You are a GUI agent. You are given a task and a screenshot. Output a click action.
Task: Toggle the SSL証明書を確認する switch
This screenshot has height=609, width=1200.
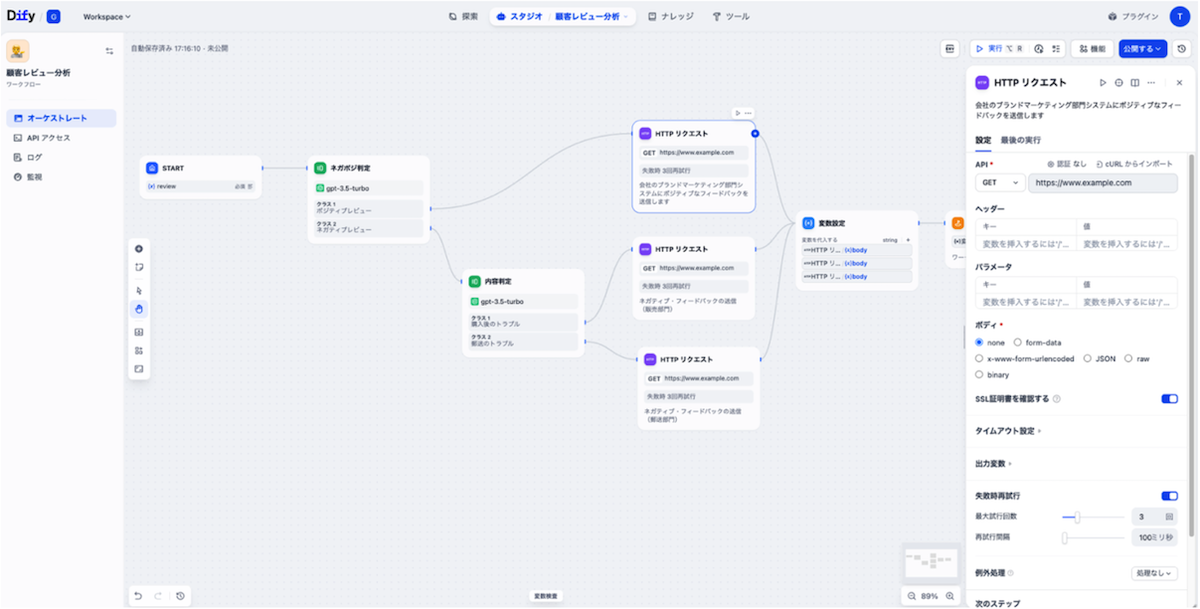pyautogui.click(x=1169, y=399)
